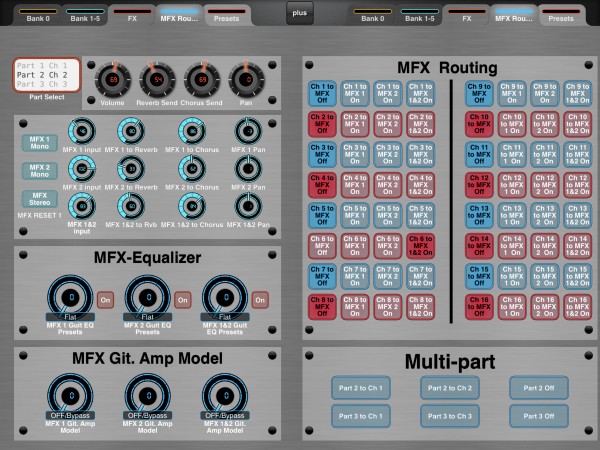Select Ch 14 to MFX 1 On
Viewport: 600px width, 450px height.
[x=512, y=246]
